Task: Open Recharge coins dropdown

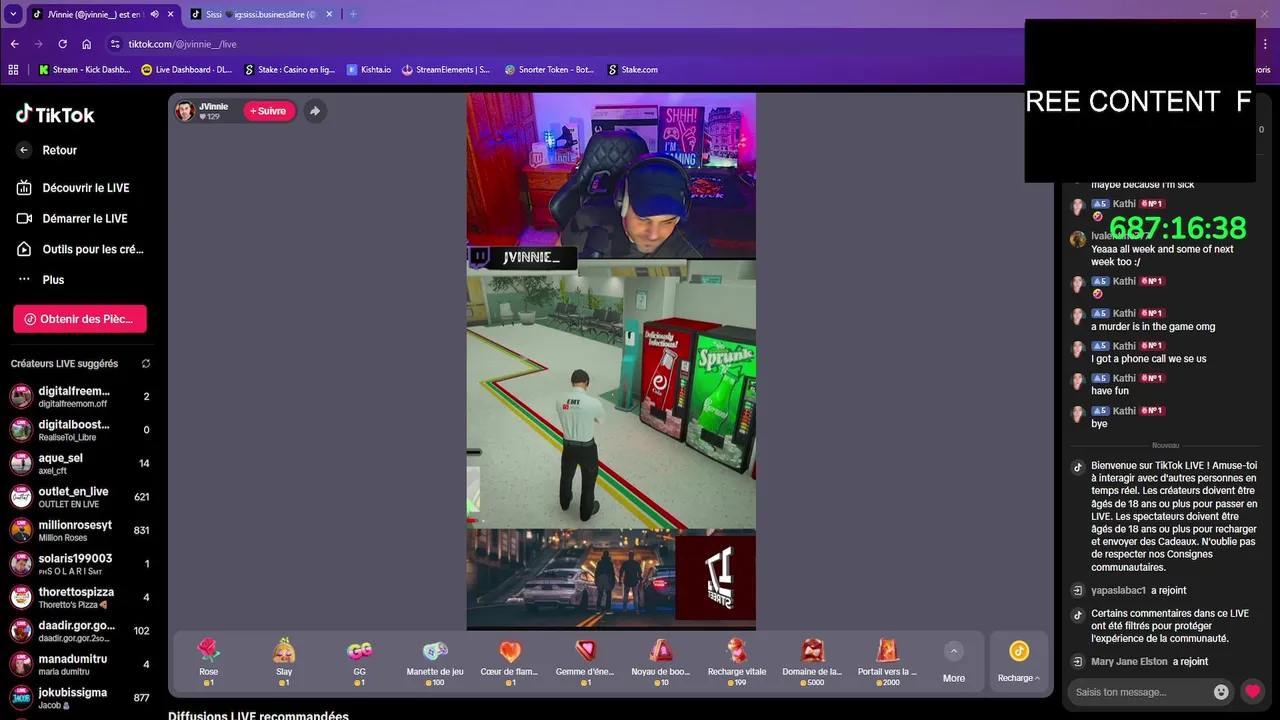Action: click(x=1018, y=662)
